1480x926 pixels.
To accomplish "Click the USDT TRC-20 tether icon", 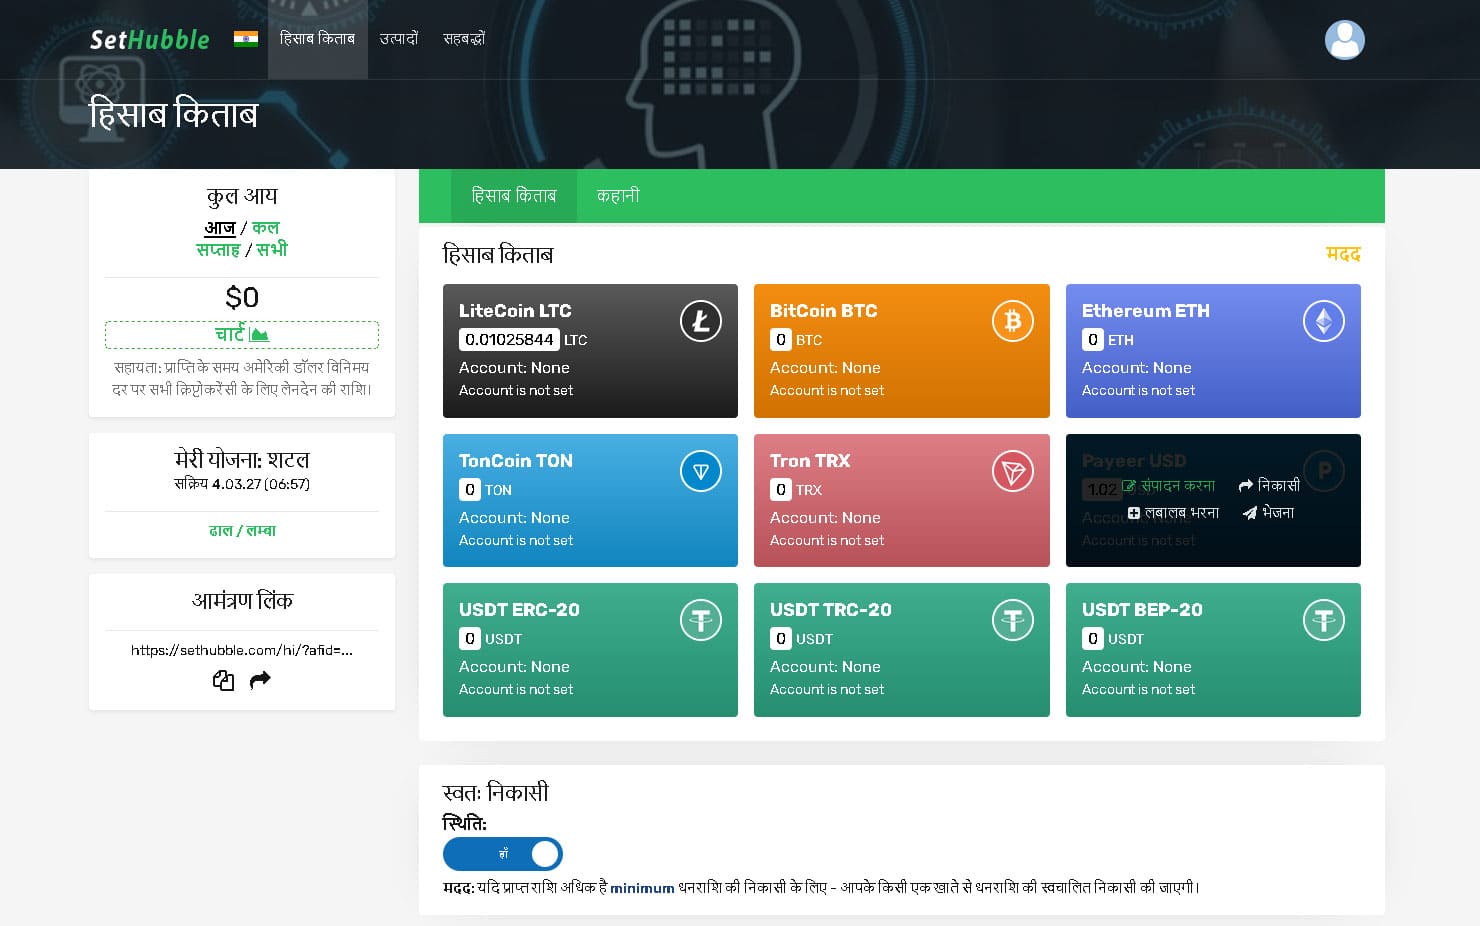I will [x=1012, y=621].
